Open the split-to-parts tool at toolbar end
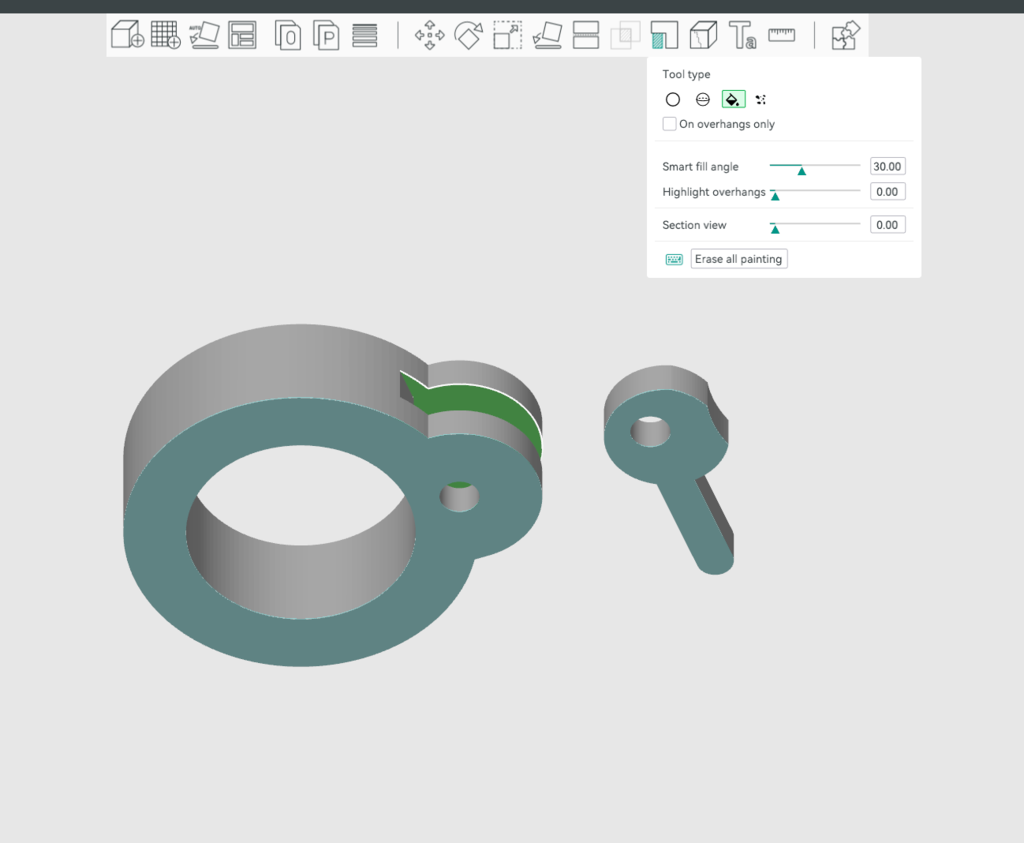This screenshot has width=1024, height=843. pos(845,35)
